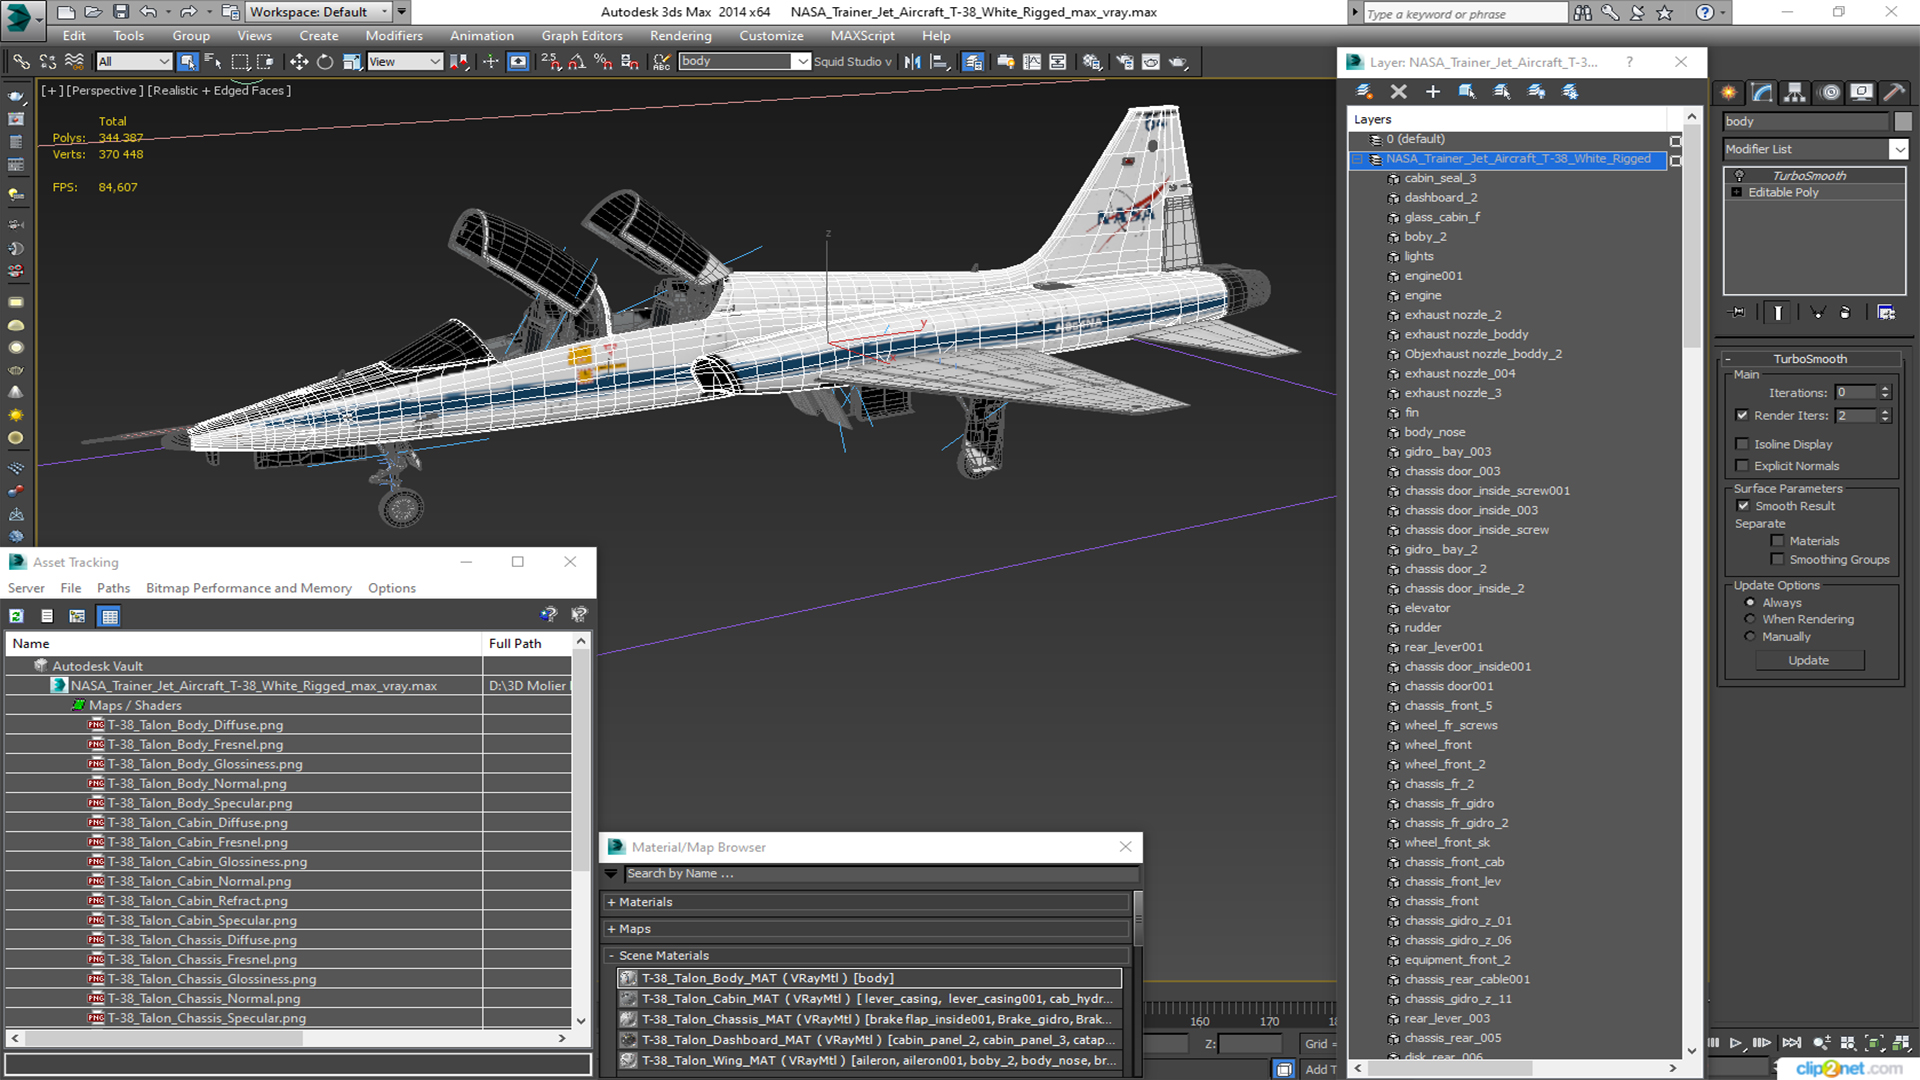Check Separate by Smoothing Groups checkbox
1920x1080 pixels.
tap(1777, 560)
